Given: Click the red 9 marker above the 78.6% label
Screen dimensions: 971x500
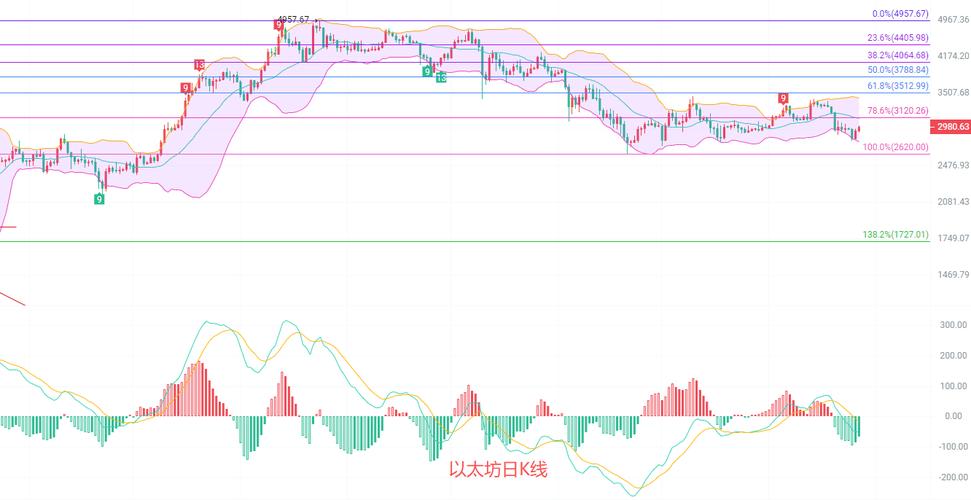Looking at the screenshot, I should [x=783, y=98].
